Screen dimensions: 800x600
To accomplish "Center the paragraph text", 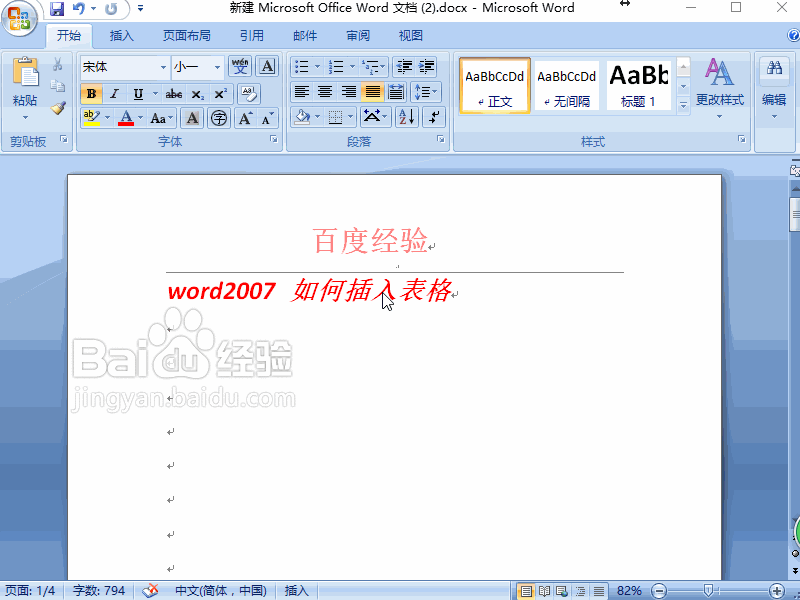I will pos(325,92).
